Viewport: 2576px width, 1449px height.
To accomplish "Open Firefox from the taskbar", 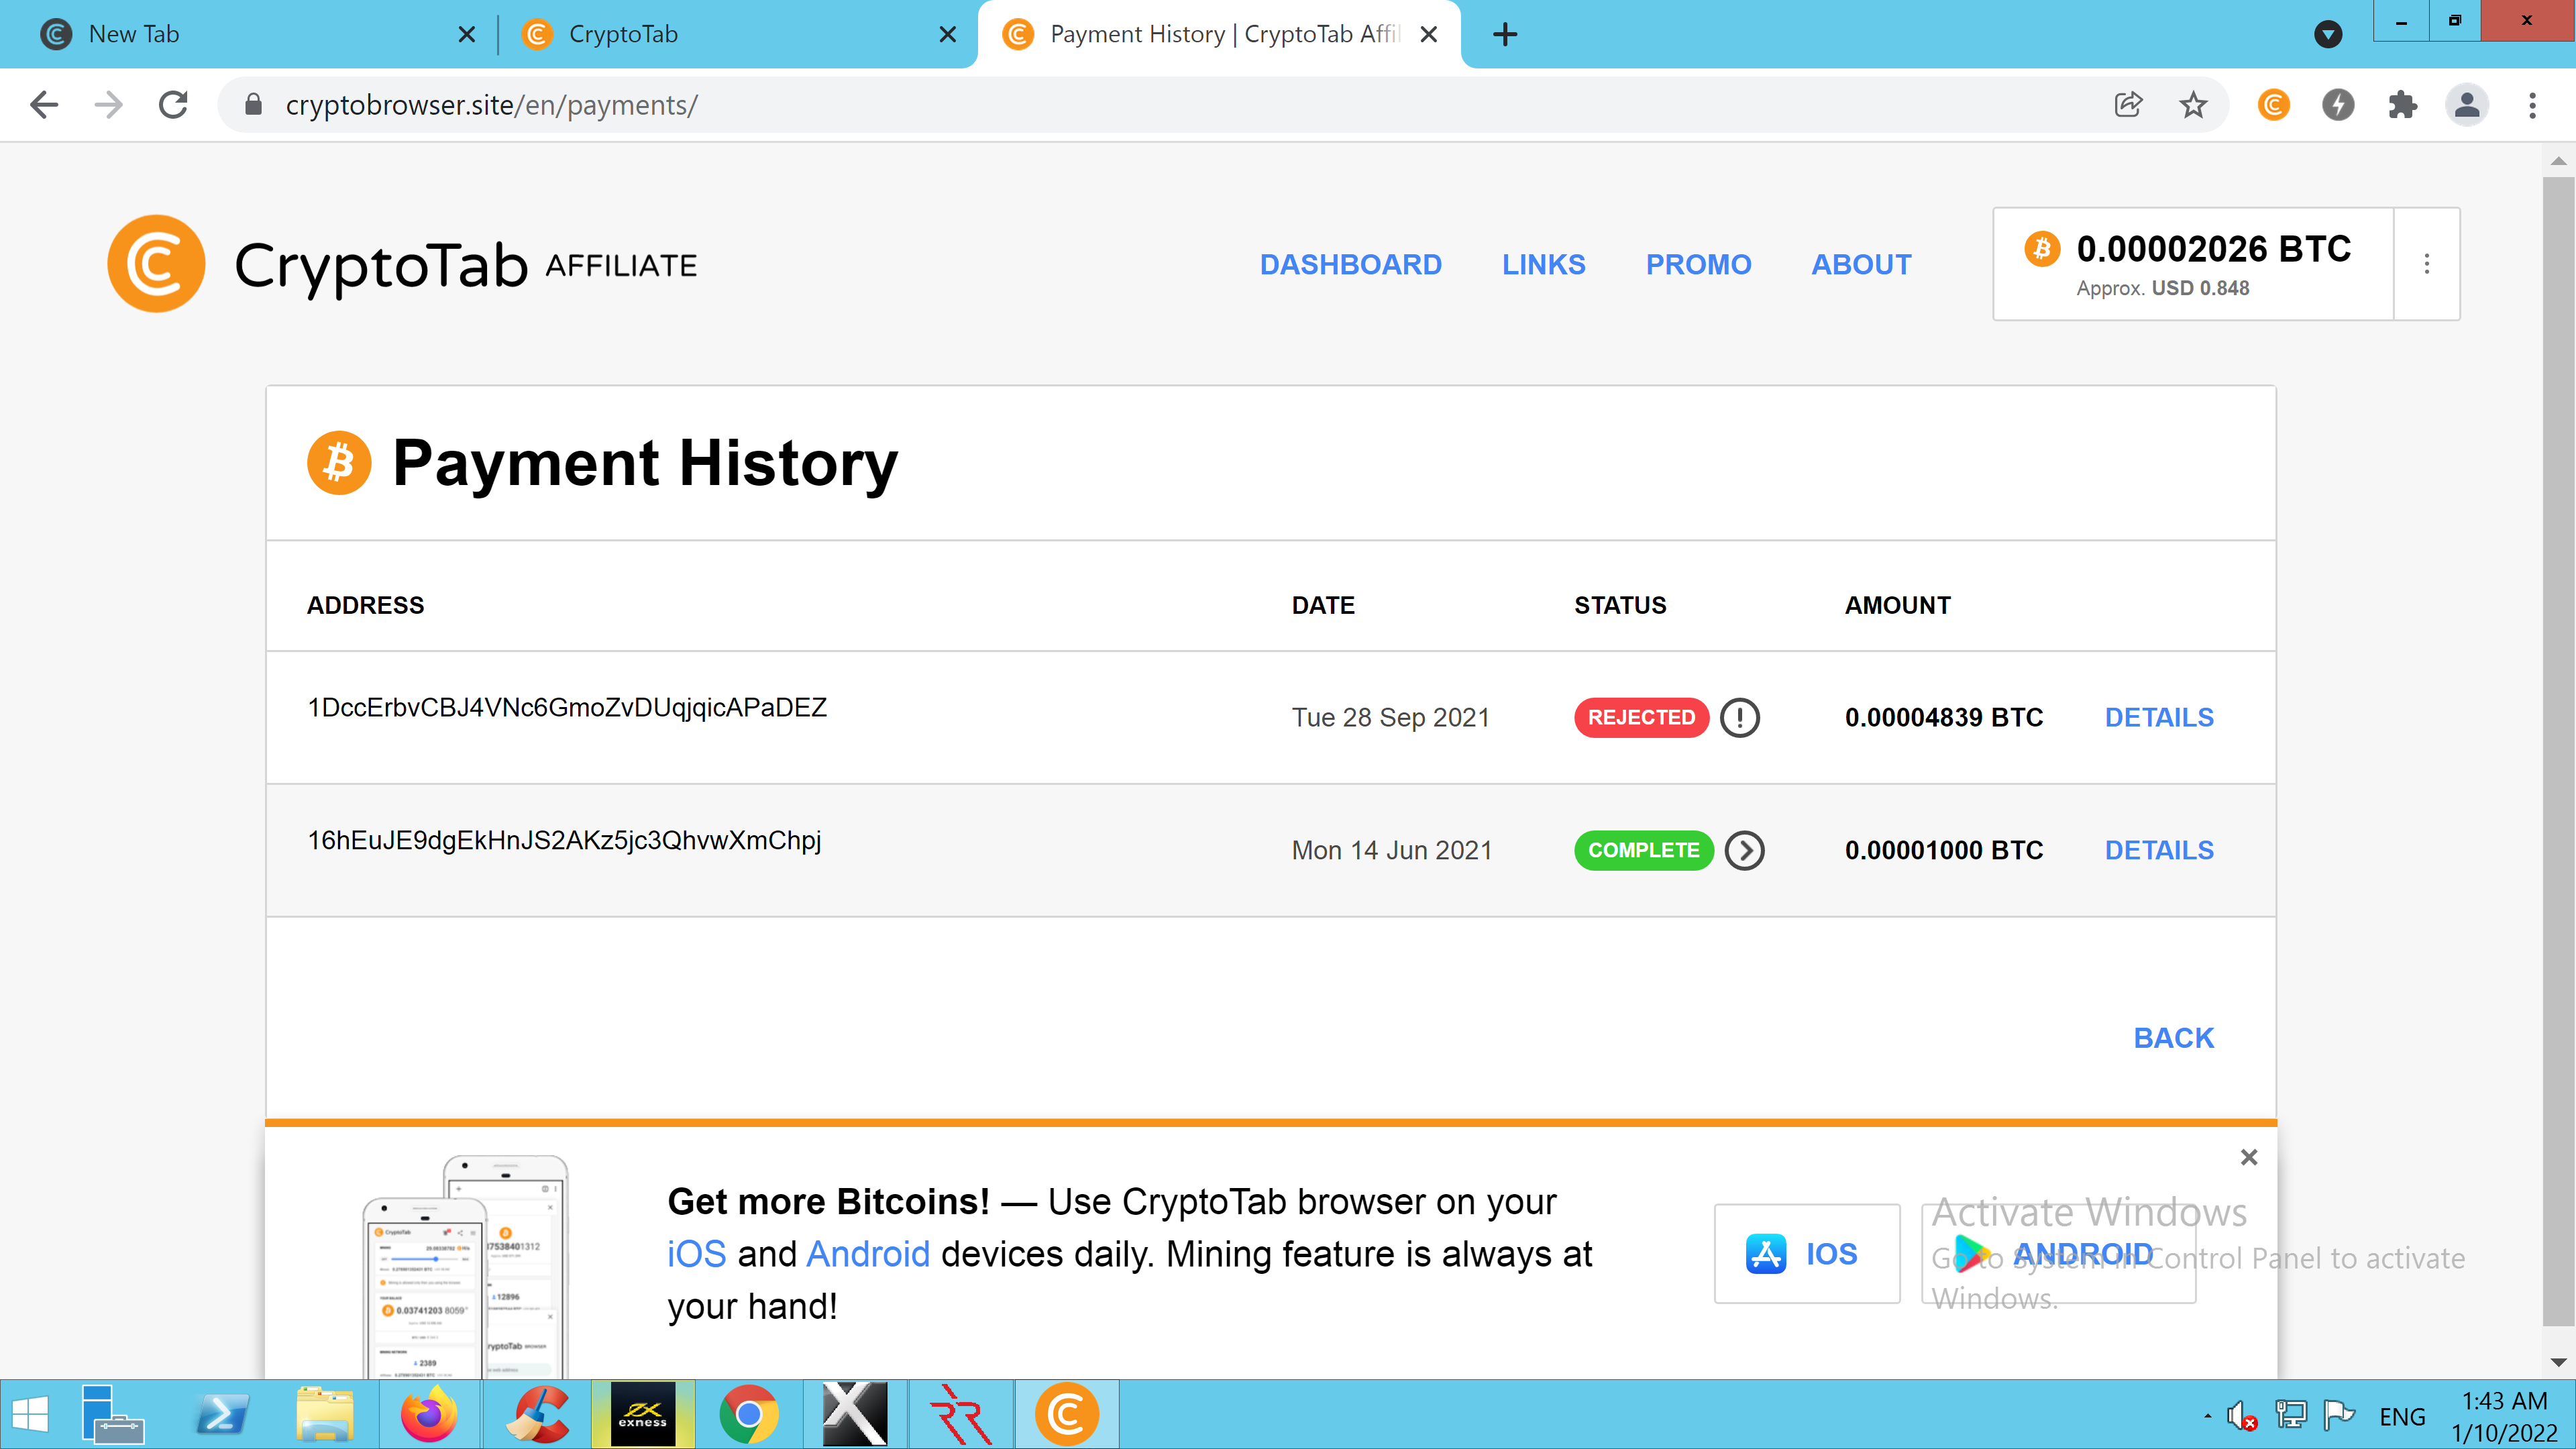I will click(429, 1415).
